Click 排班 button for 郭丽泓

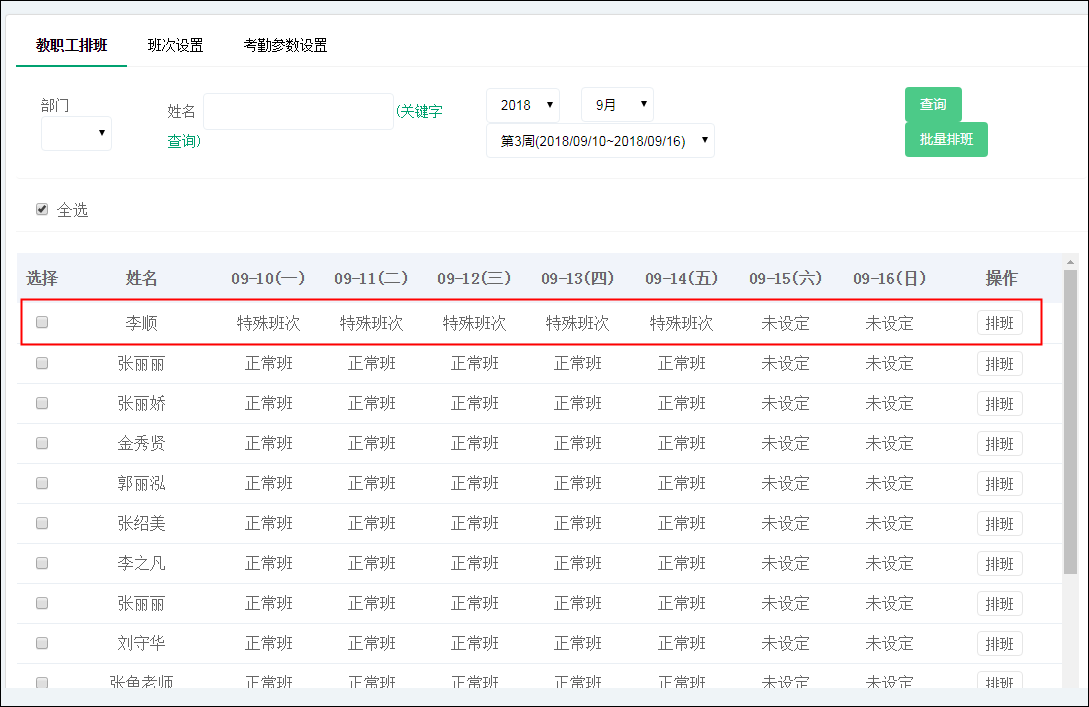(x=999, y=483)
